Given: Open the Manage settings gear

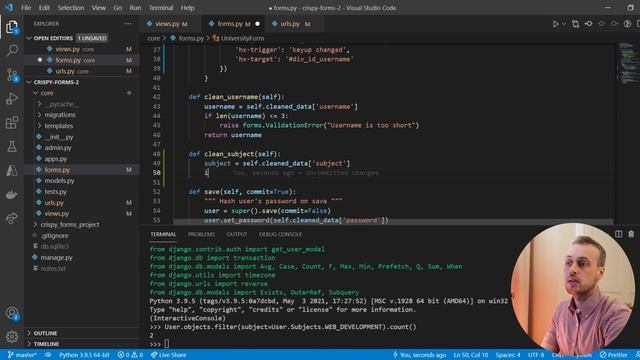Looking at the screenshot, I should click(x=12, y=337).
